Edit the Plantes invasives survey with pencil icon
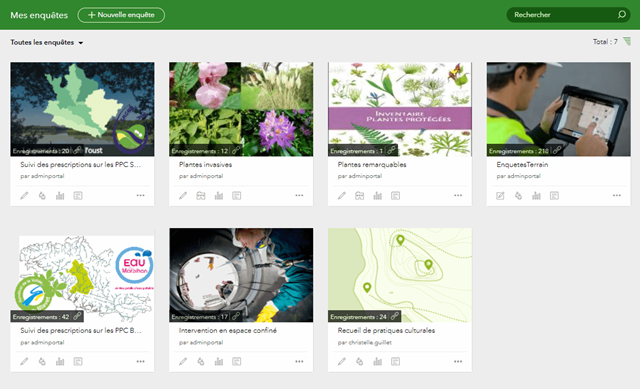The width and height of the screenshot is (640, 389). coord(183,196)
